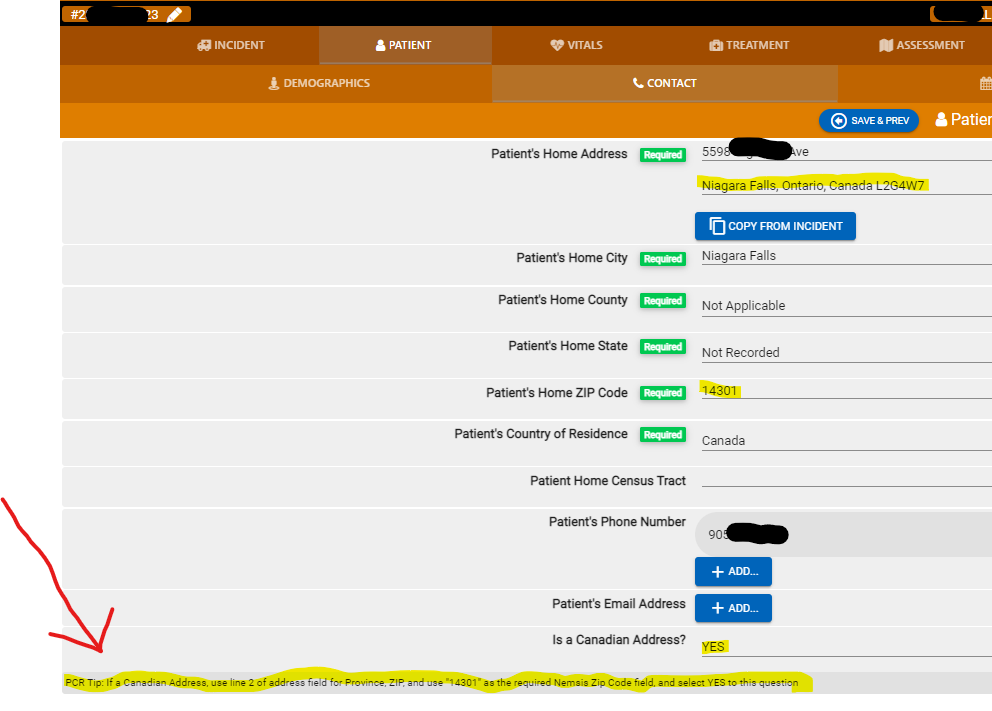Click the address line two field
The image size is (992, 711).
pos(845,185)
